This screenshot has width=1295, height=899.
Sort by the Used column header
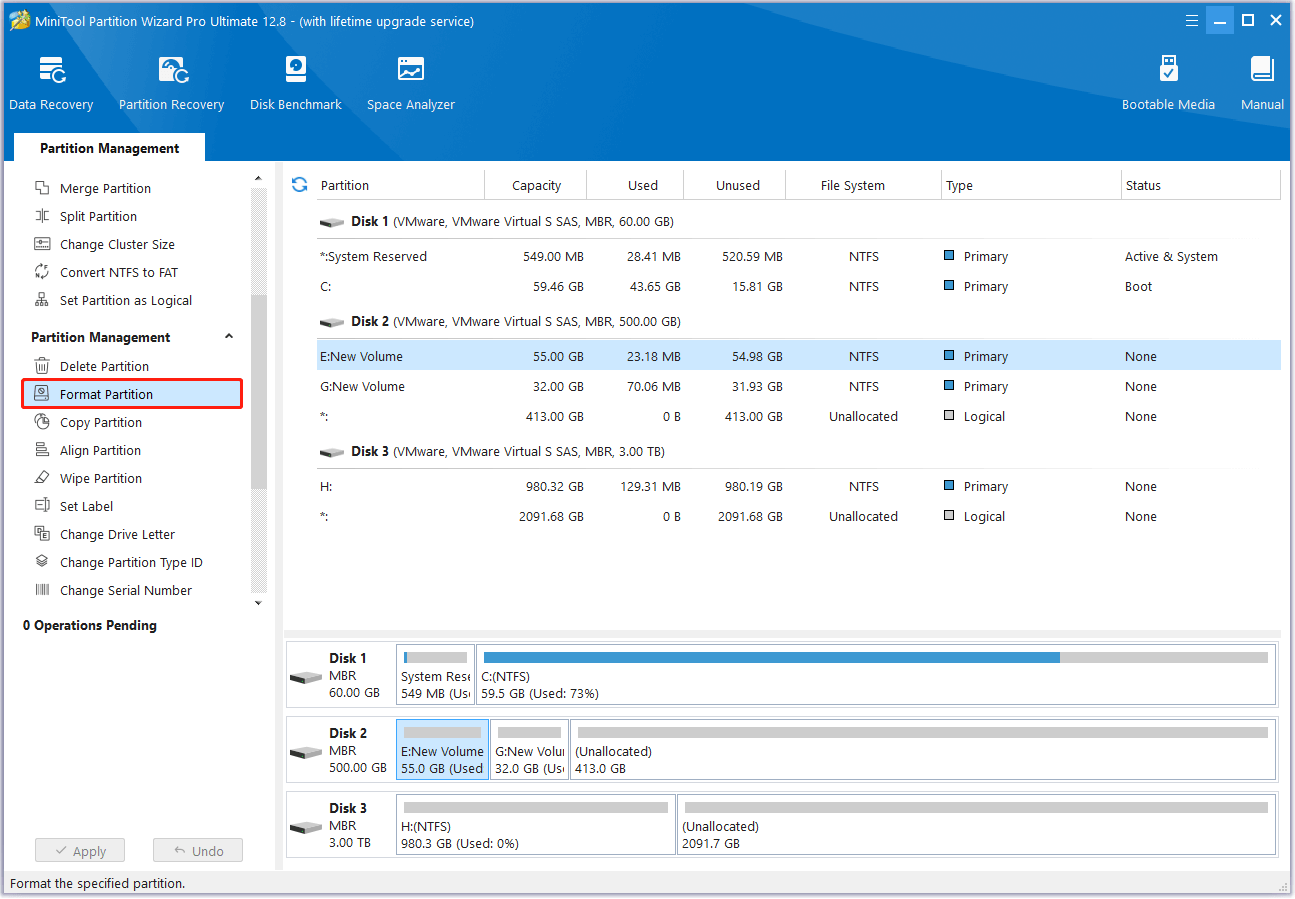pyautogui.click(x=635, y=185)
